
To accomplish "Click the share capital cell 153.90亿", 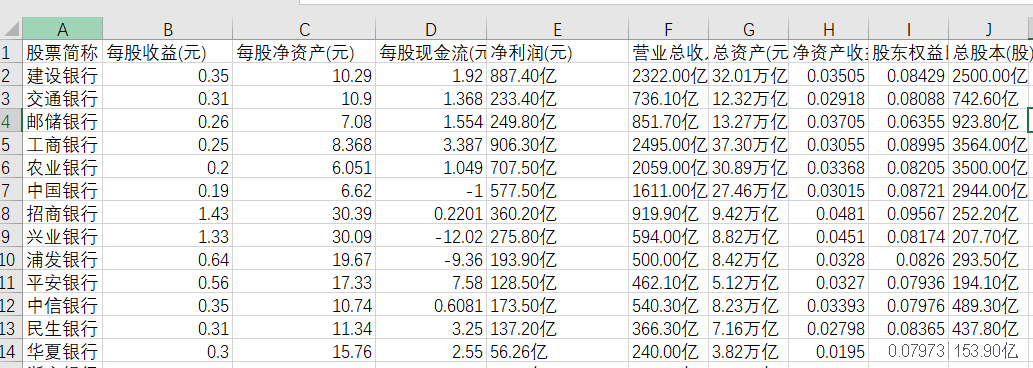I will pyautogui.click(x=989, y=351).
